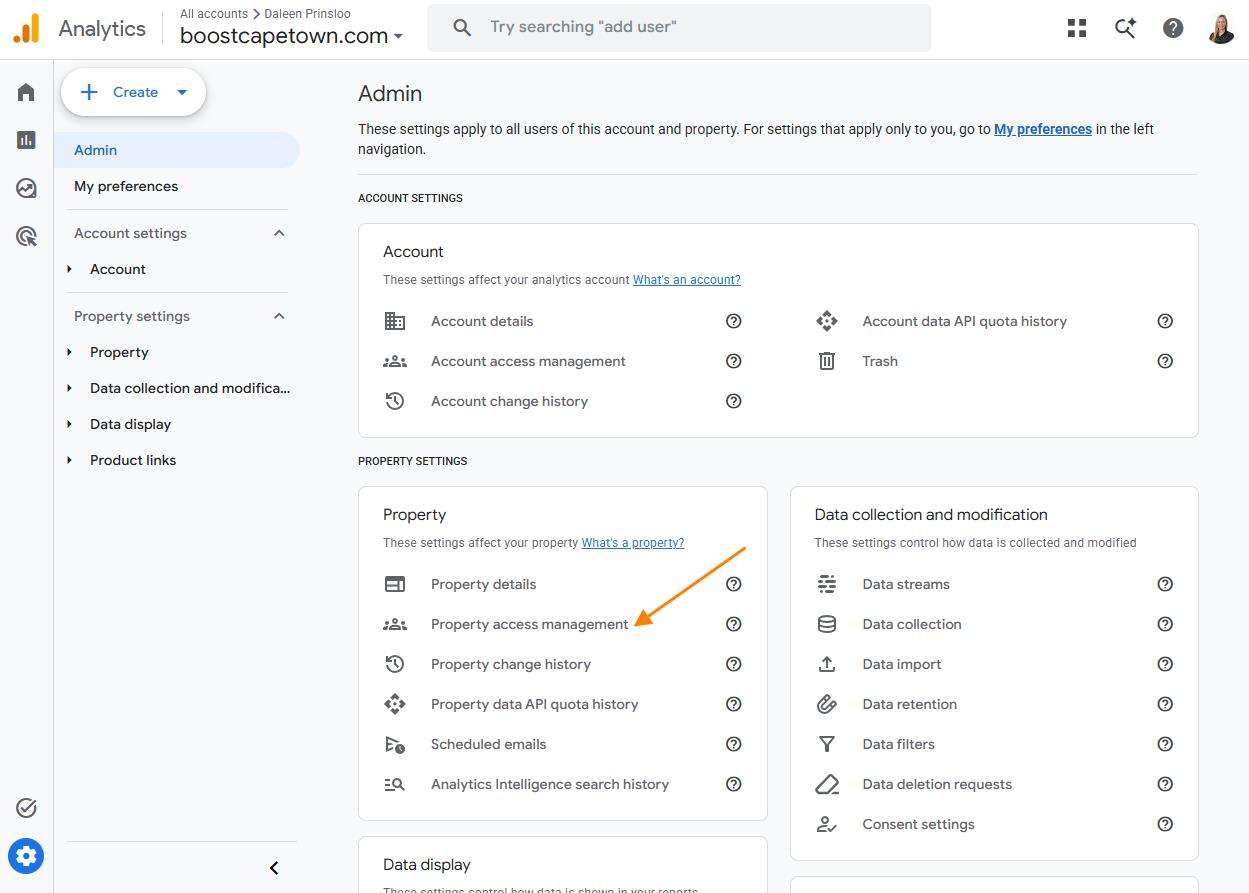Screen dimensions: 1249x893
Task: Click the All accounts breadcrumb
Action: (x=214, y=14)
